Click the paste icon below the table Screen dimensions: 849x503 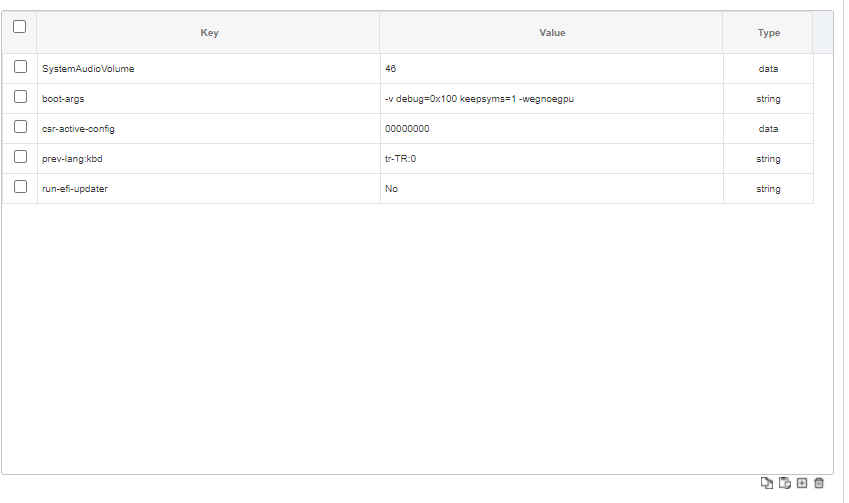click(x=785, y=483)
